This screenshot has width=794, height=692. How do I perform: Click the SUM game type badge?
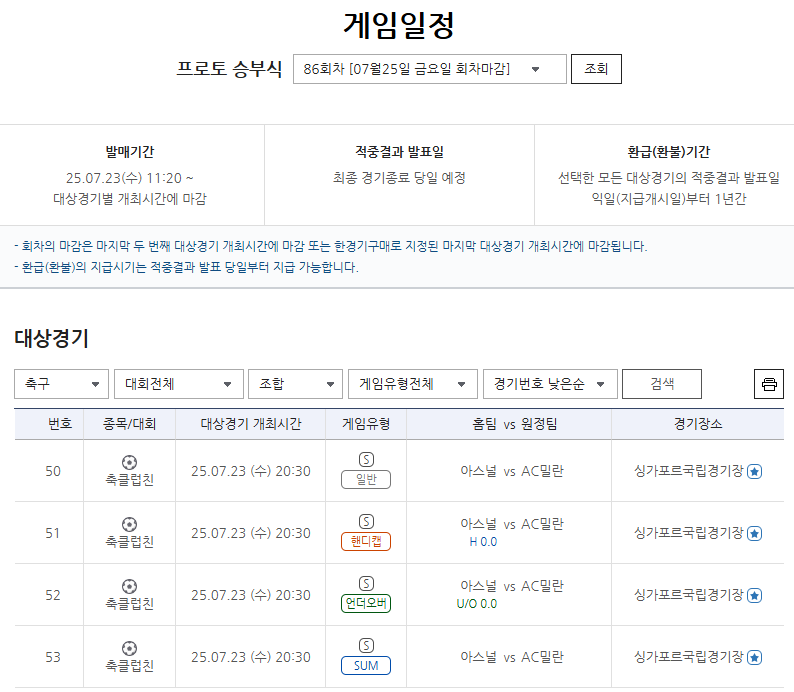coord(366,666)
